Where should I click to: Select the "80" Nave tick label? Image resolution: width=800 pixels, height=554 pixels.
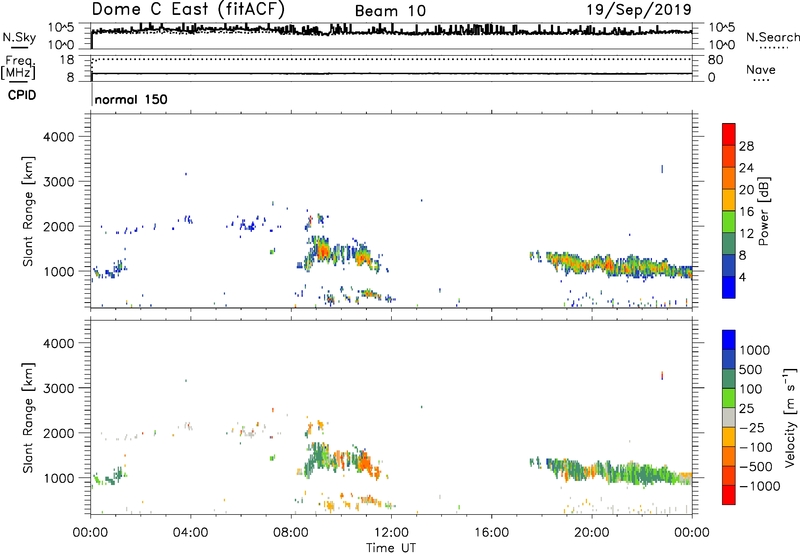click(715, 60)
